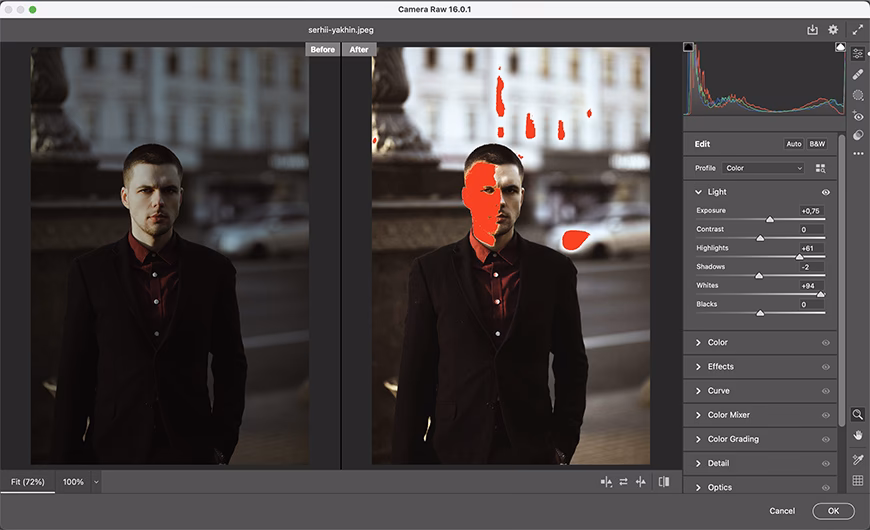Image resolution: width=870 pixels, height=530 pixels.
Task: Open Camera Raw preferences gear
Action: (833, 30)
